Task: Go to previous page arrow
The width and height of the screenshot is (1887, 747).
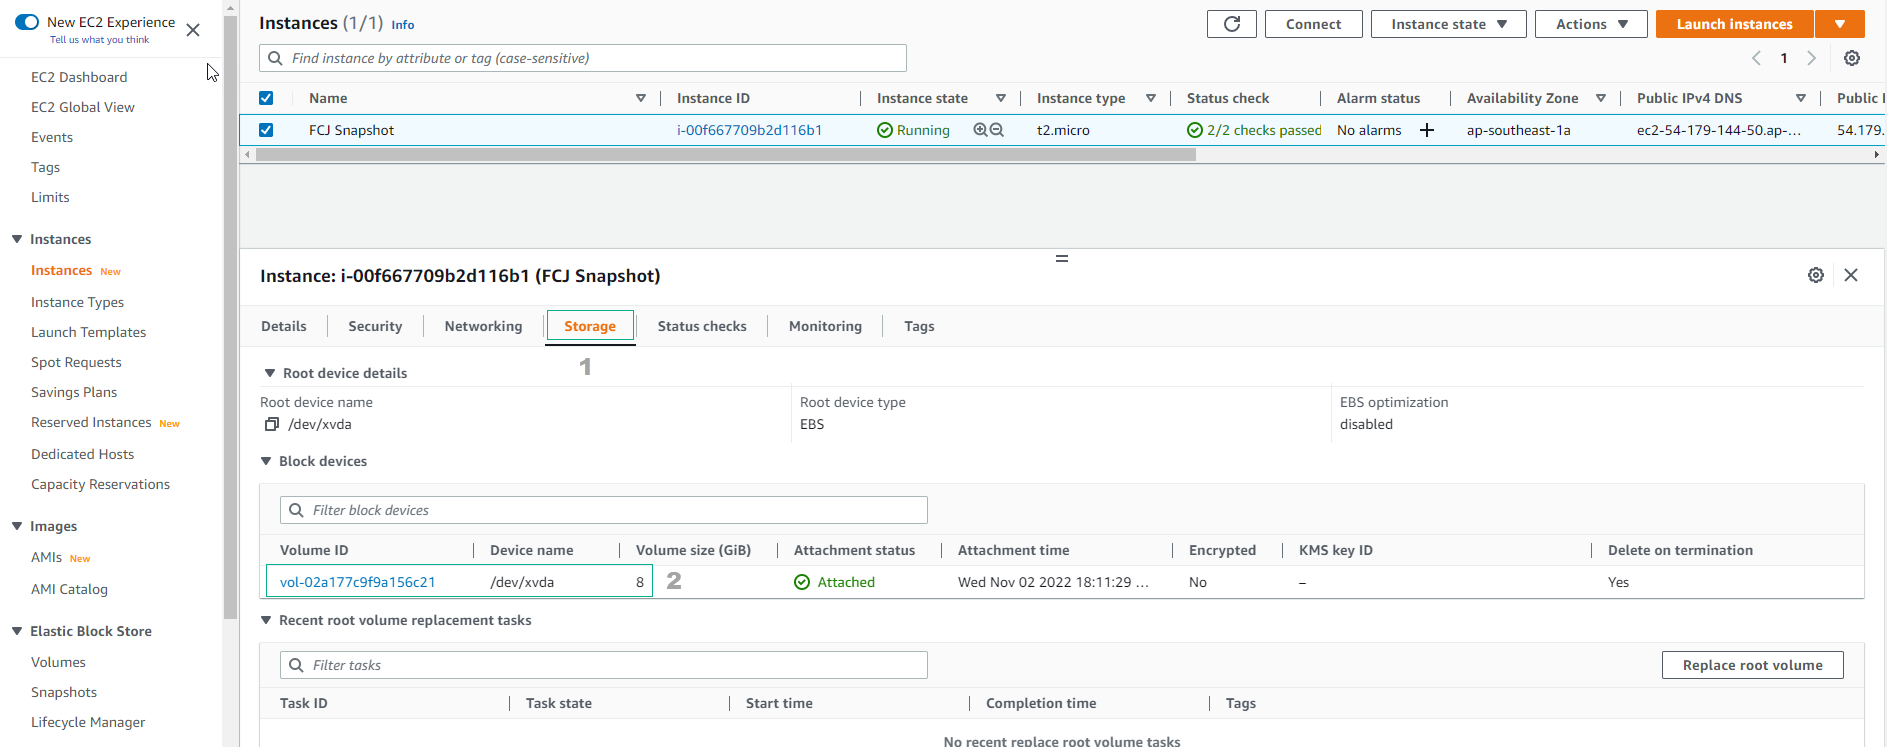Action: 1756,58
